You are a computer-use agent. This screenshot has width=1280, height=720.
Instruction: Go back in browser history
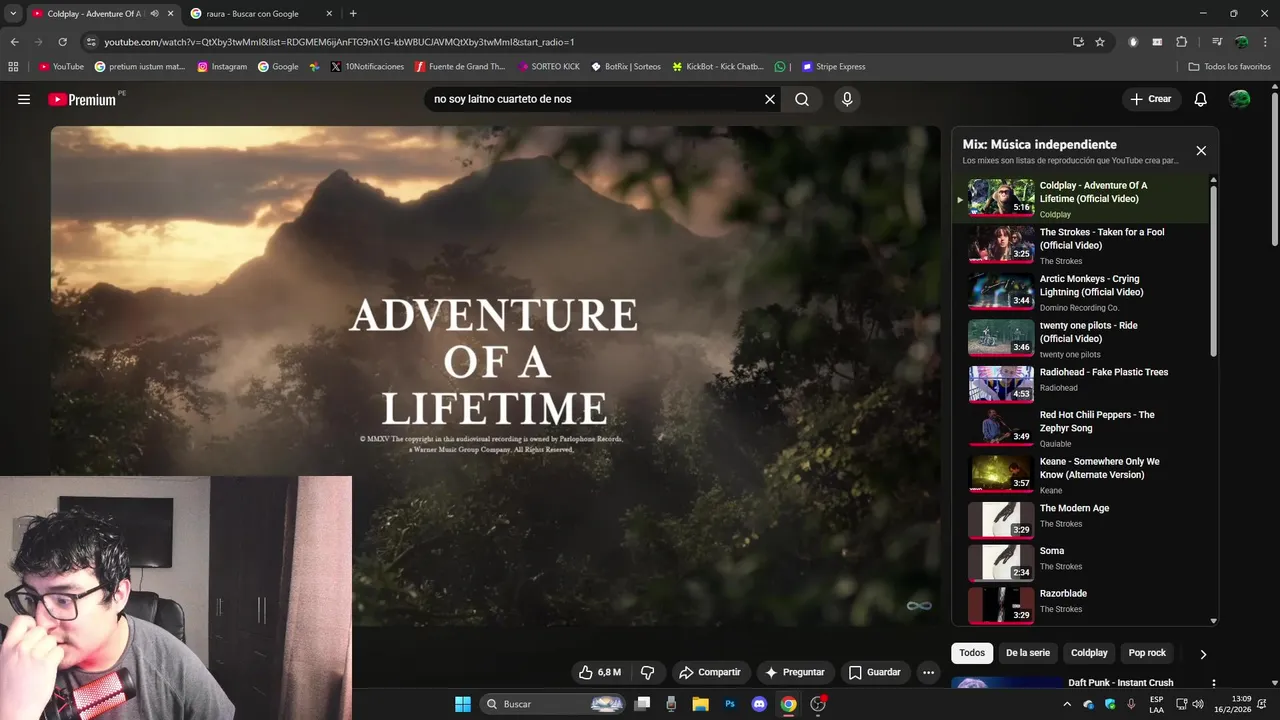(14, 42)
